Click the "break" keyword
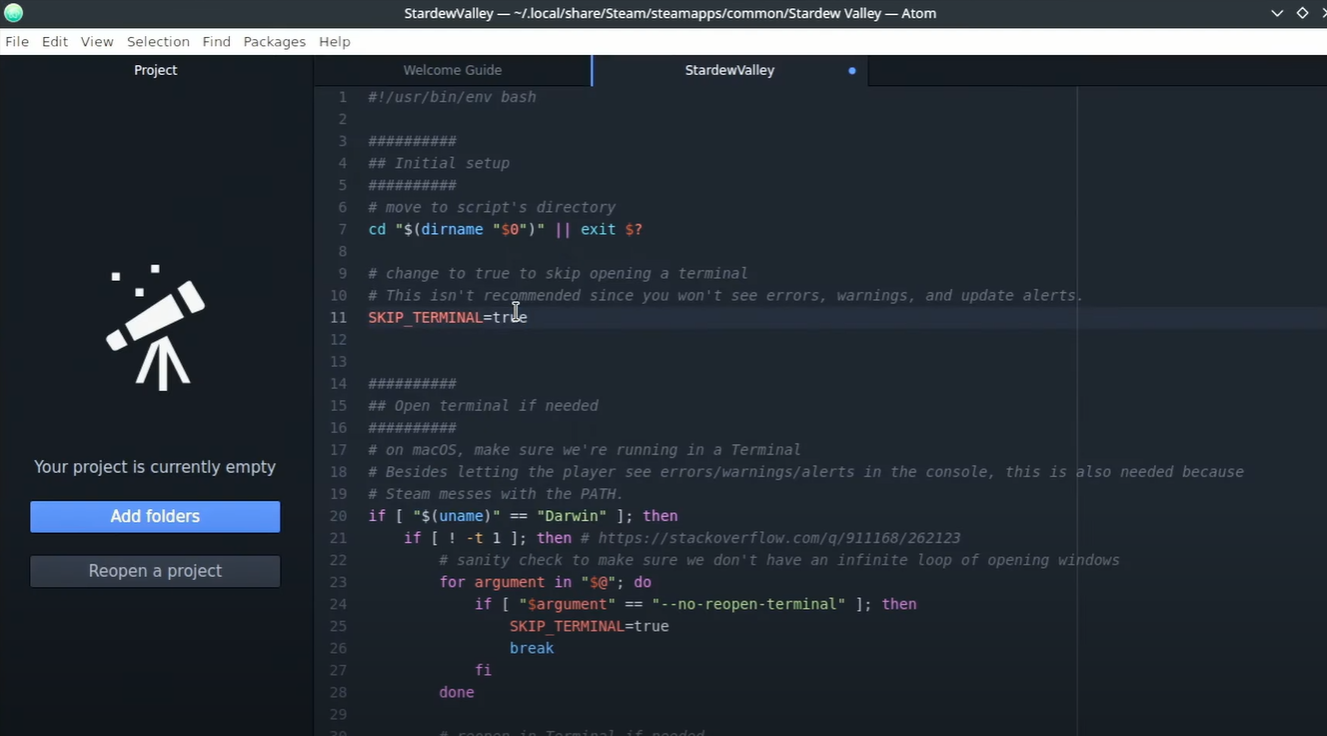 pos(532,647)
